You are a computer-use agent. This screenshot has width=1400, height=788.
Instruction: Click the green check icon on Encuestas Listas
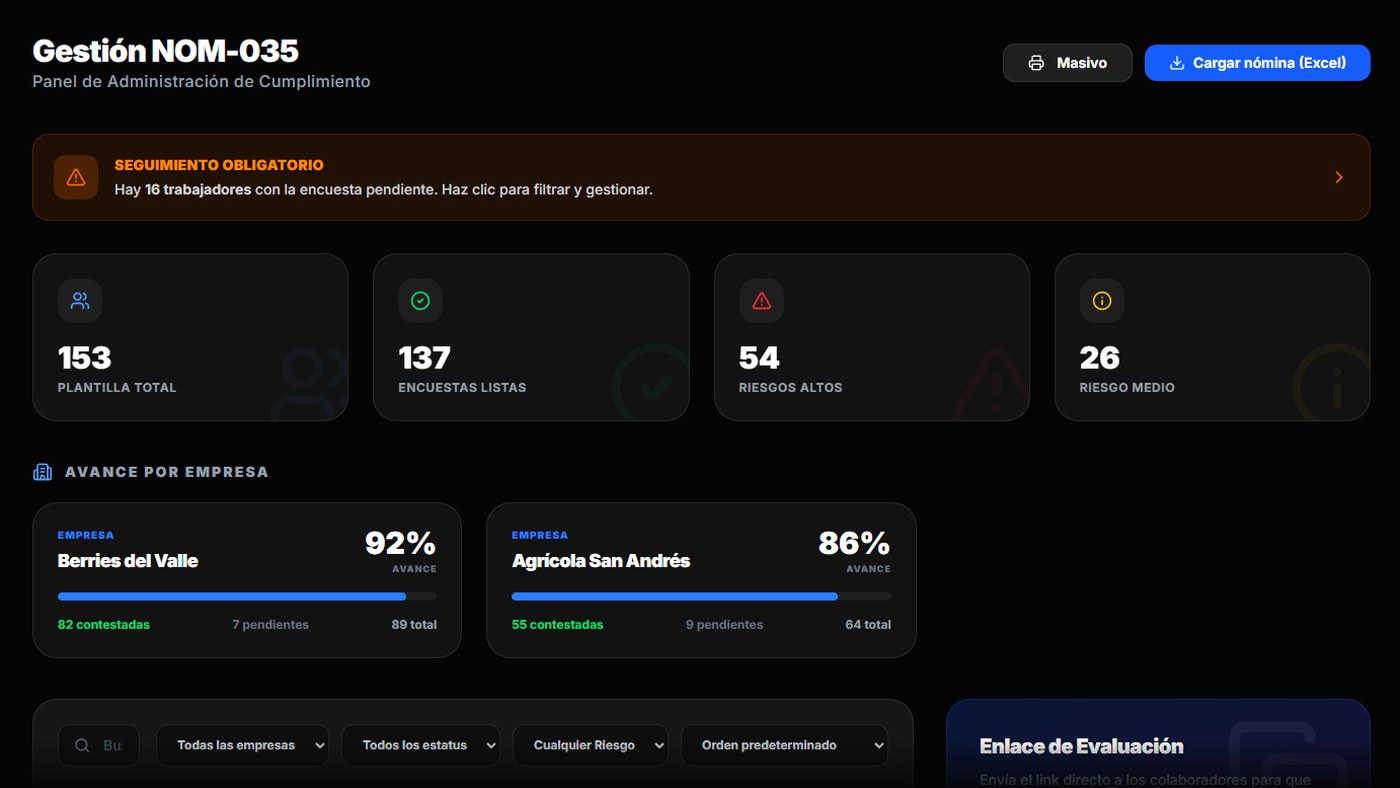point(420,300)
